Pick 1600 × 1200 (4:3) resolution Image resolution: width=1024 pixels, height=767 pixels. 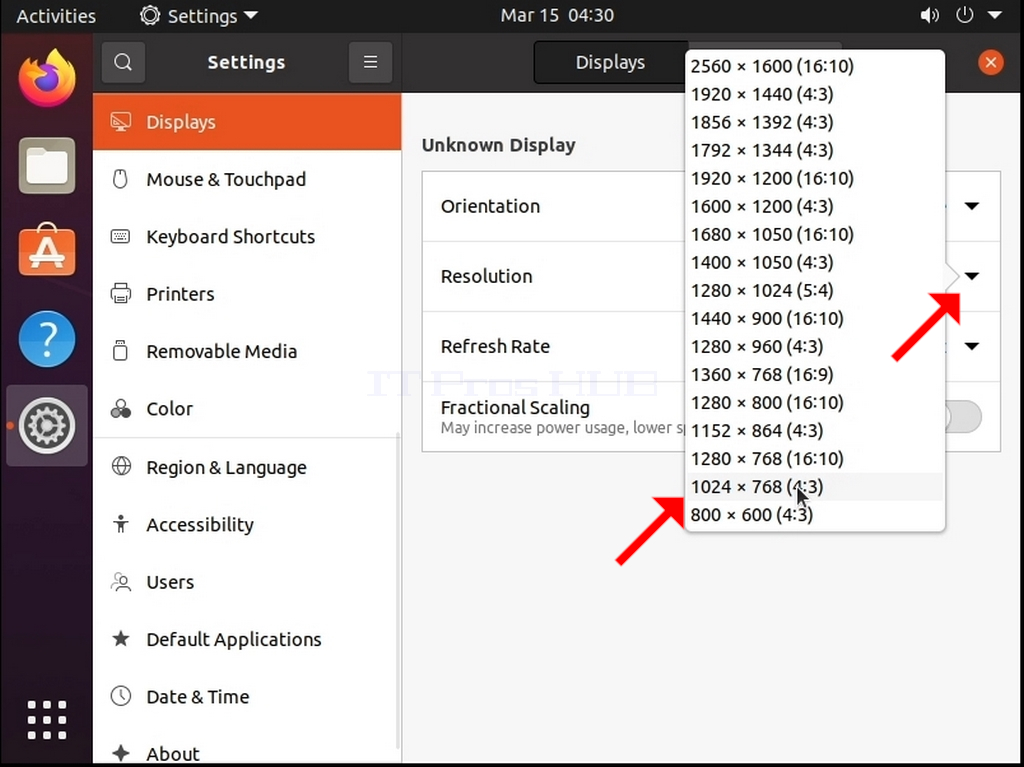814,206
